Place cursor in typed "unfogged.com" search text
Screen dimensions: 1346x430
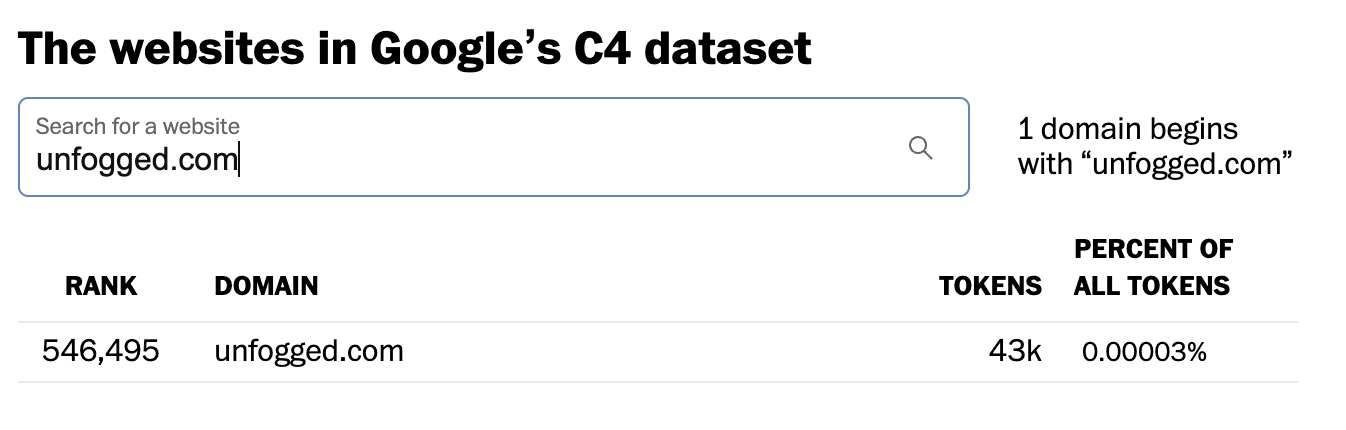pos(136,160)
